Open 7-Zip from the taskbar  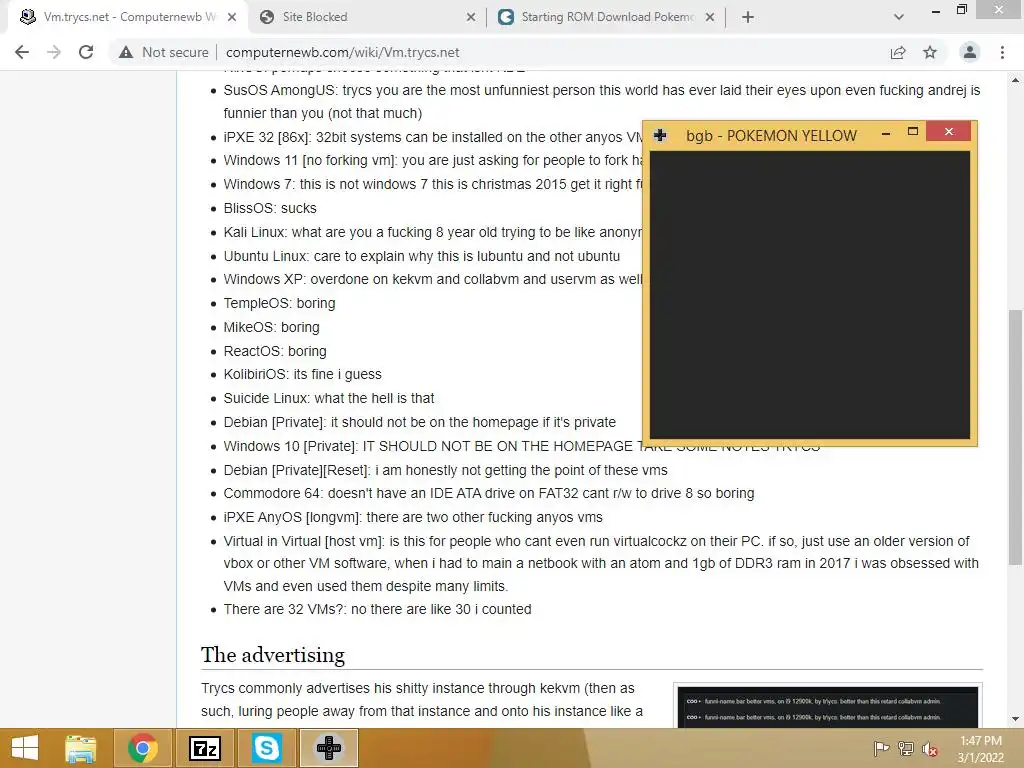coord(204,748)
